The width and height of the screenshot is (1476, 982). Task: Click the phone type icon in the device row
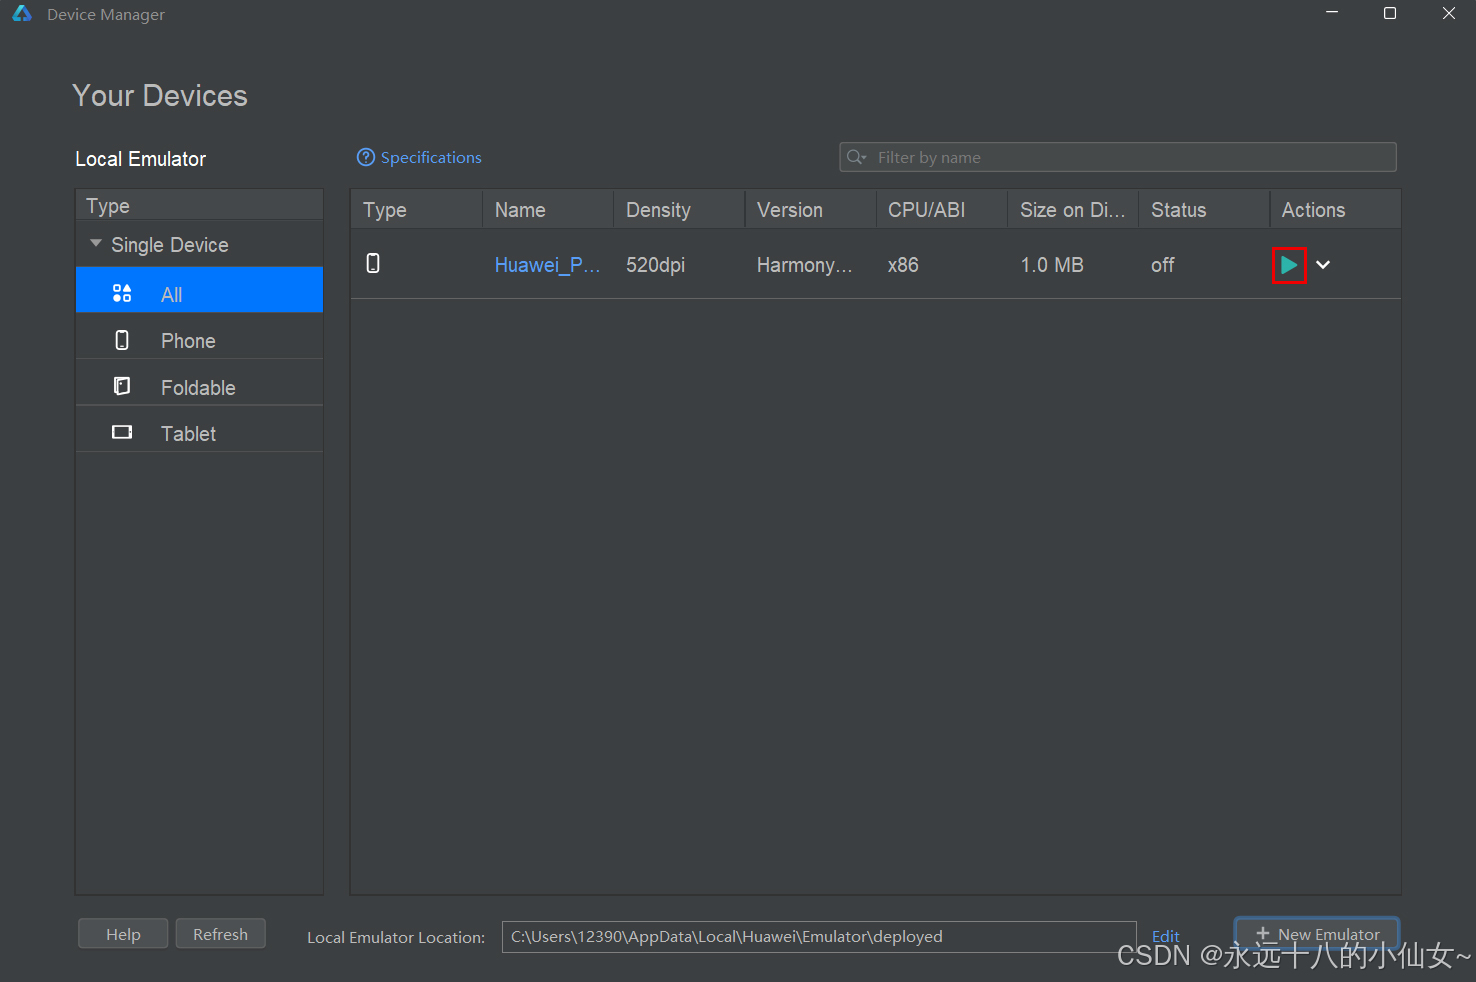tap(373, 263)
